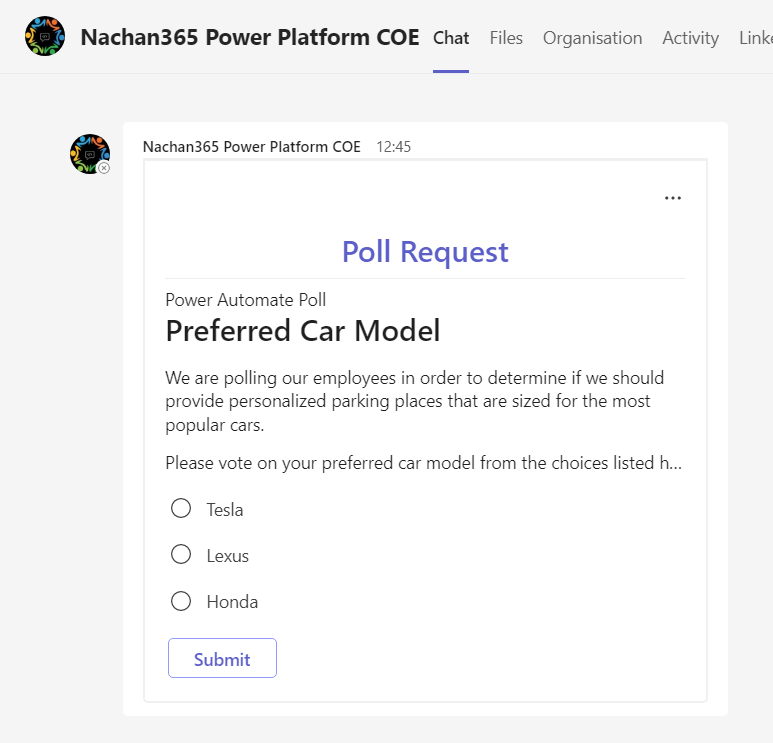Open the partially visible LinkedIn tab
The width and height of the screenshot is (773, 743).
[755, 38]
